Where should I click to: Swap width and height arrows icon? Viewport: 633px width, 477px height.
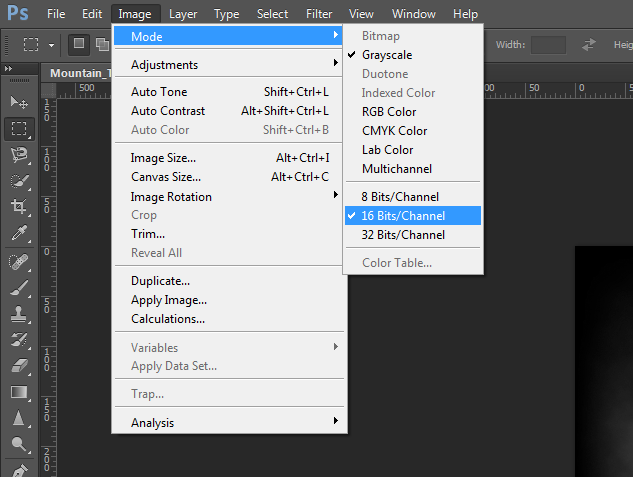click(589, 44)
